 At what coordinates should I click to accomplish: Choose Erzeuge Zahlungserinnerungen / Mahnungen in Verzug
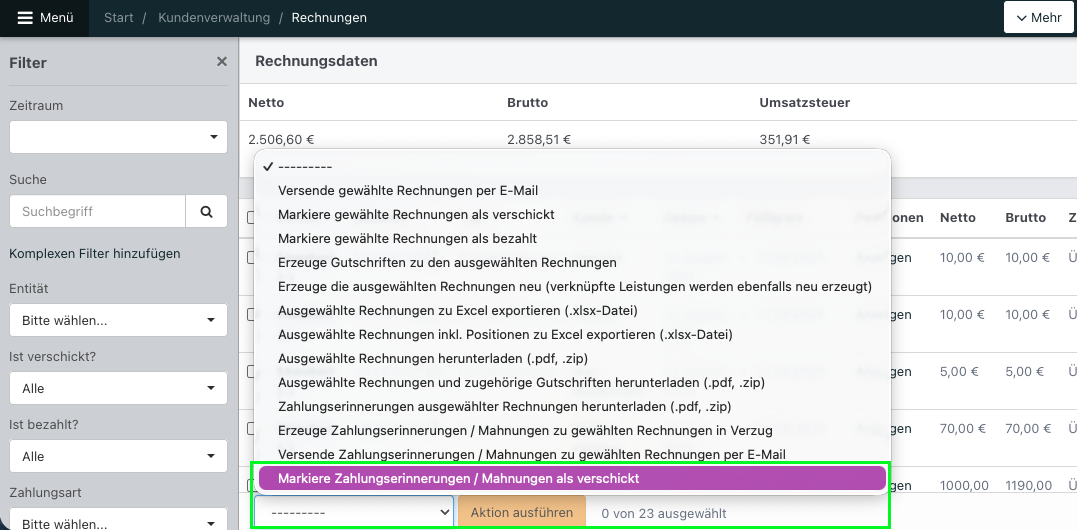click(572, 430)
